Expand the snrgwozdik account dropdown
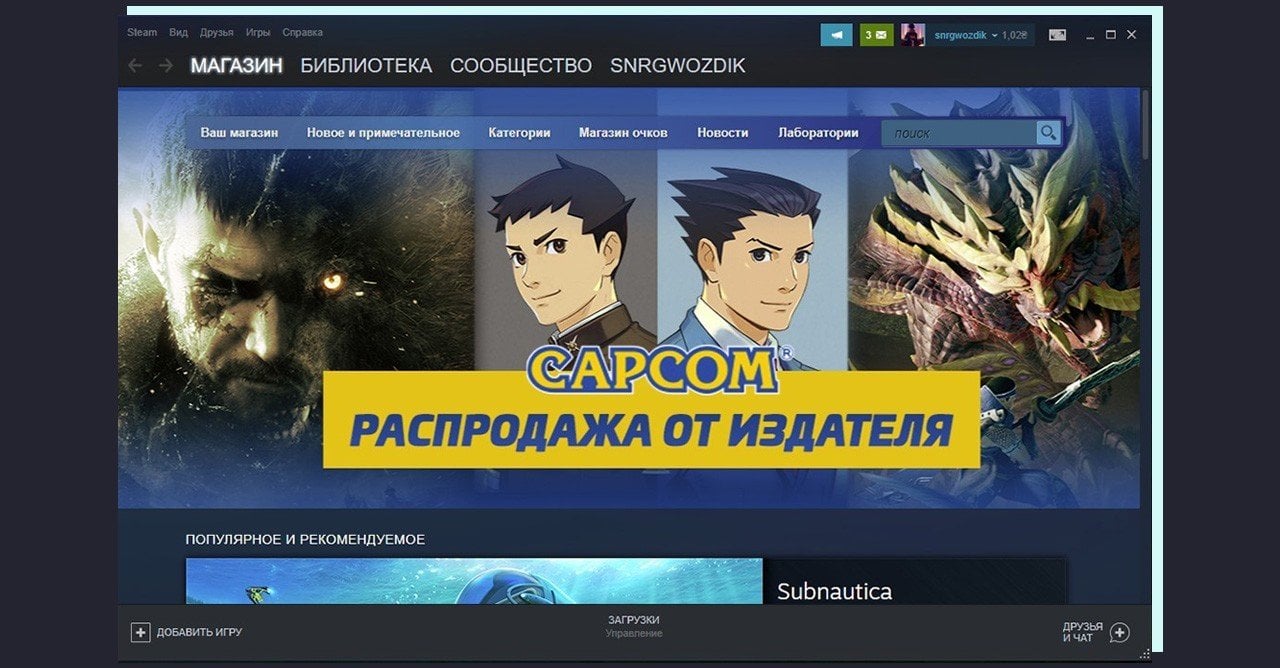 pos(965,35)
